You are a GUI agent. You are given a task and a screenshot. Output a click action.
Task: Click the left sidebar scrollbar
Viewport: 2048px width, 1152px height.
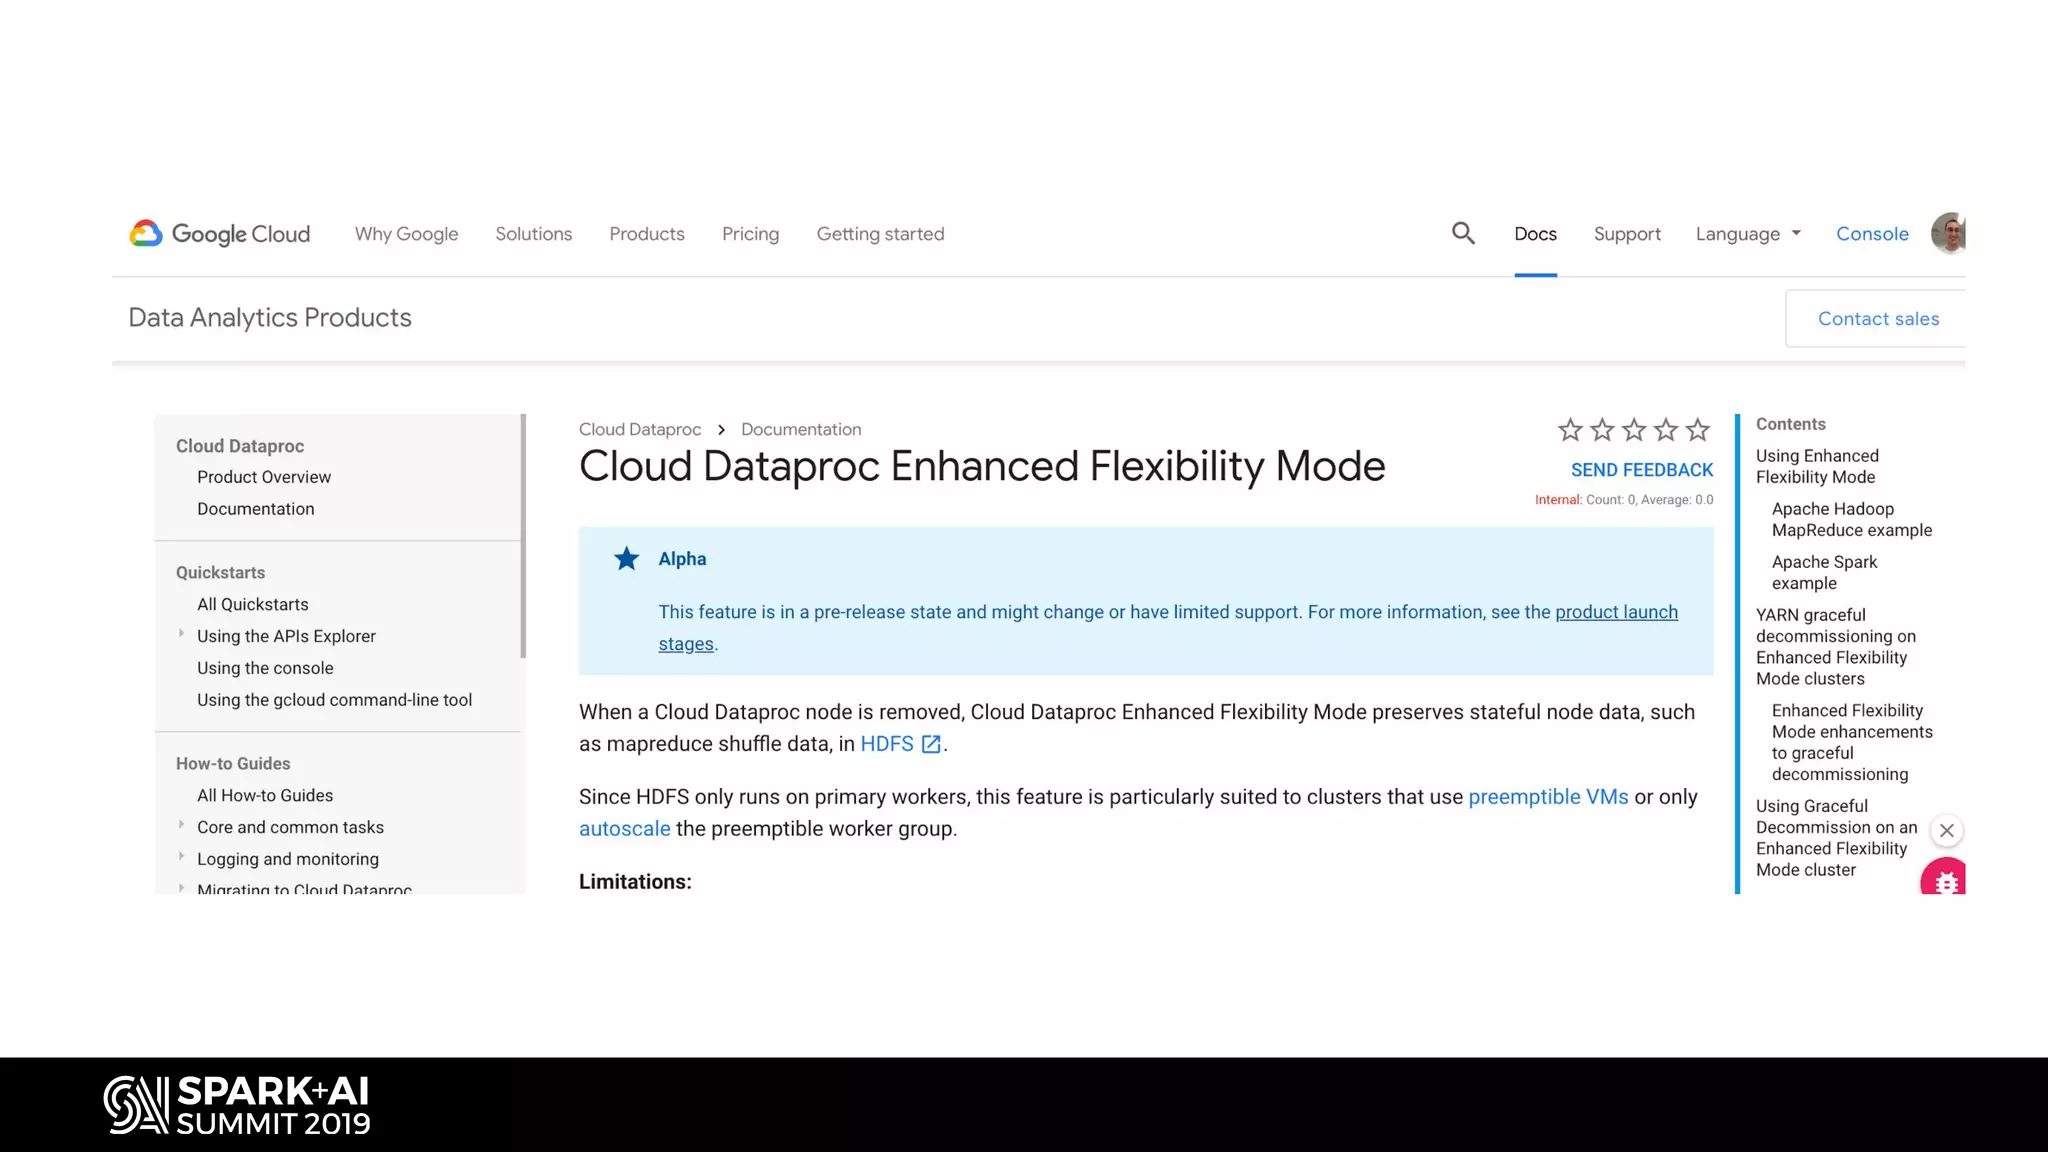(x=523, y=536)
